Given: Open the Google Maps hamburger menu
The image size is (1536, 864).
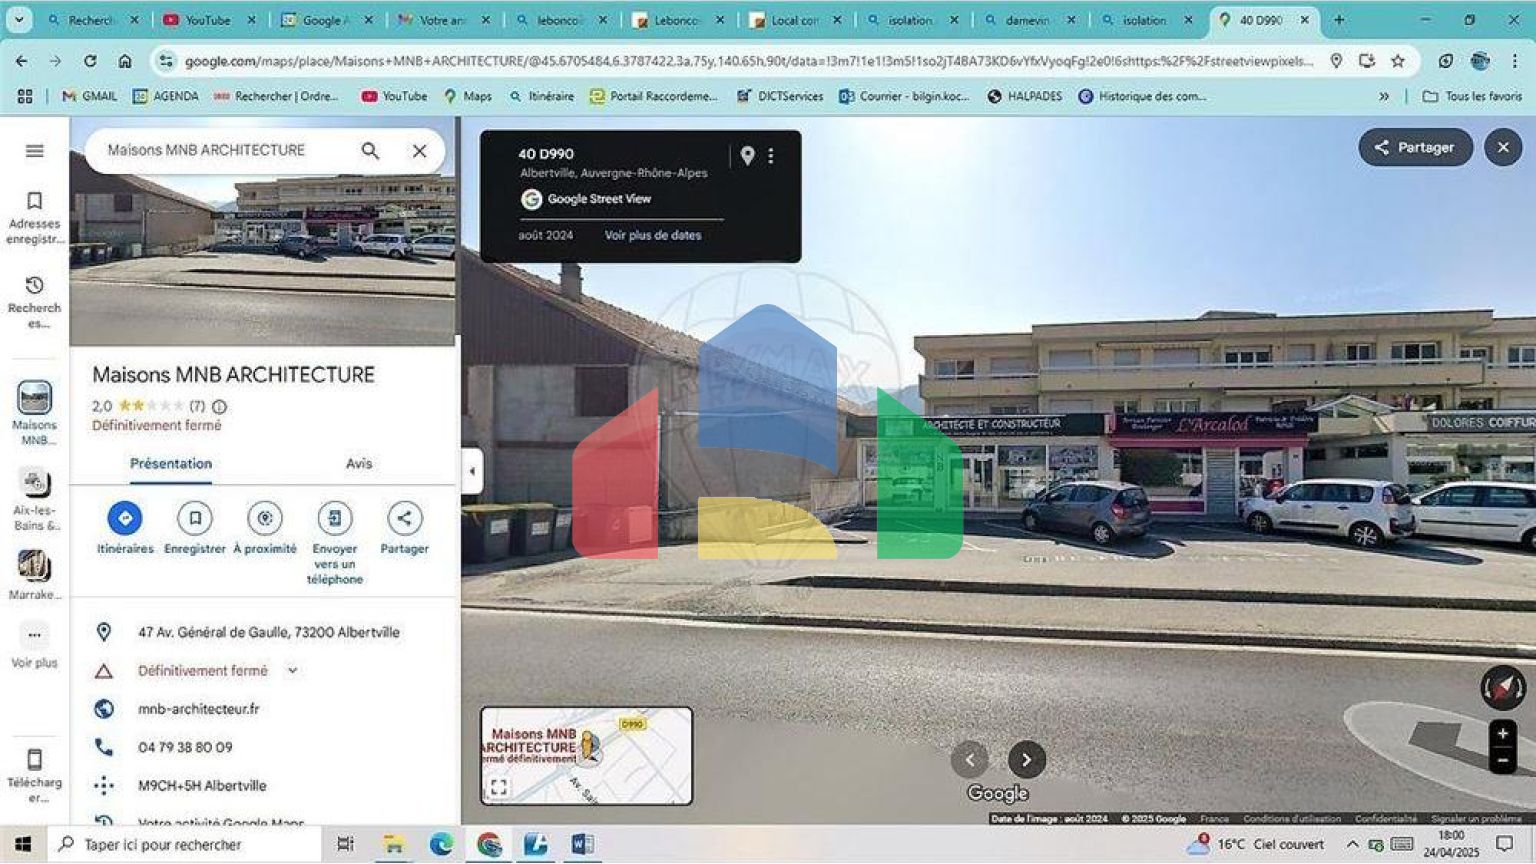Looking at the screenshot, I should click(x=34, y=151).
